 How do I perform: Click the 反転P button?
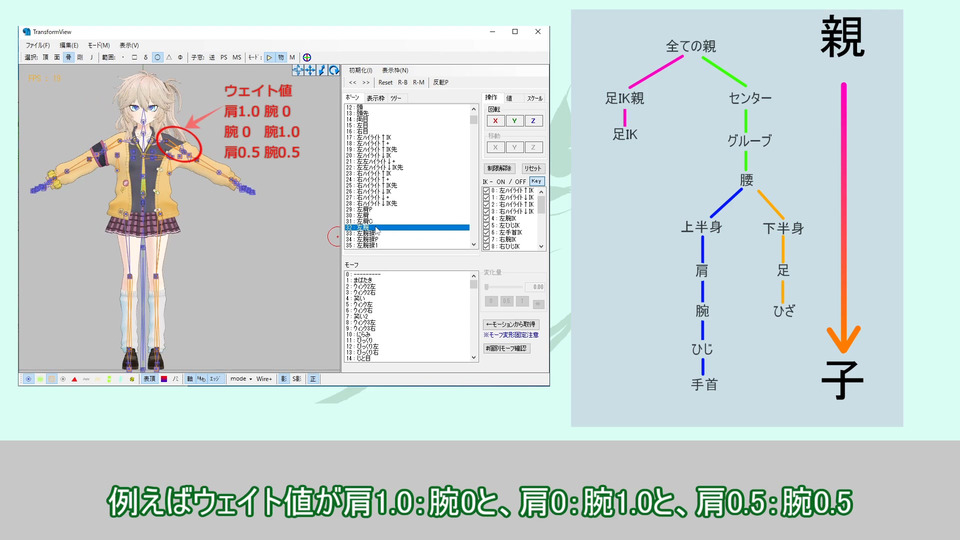tap(441, 82)
